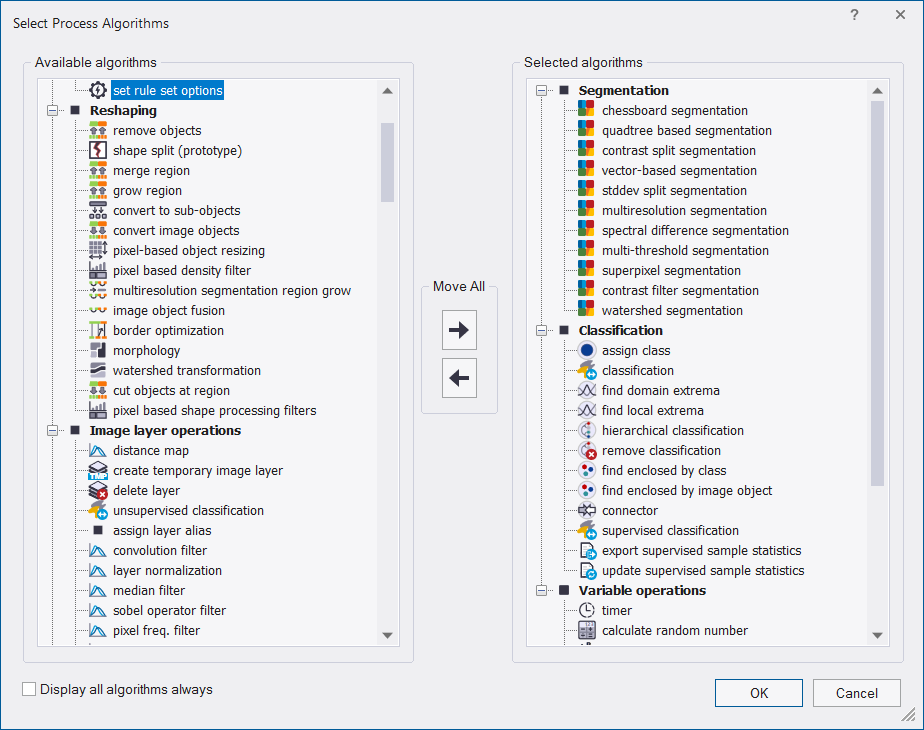
Task: Click the shape split (prototype) icon
Action: point(98,150)
